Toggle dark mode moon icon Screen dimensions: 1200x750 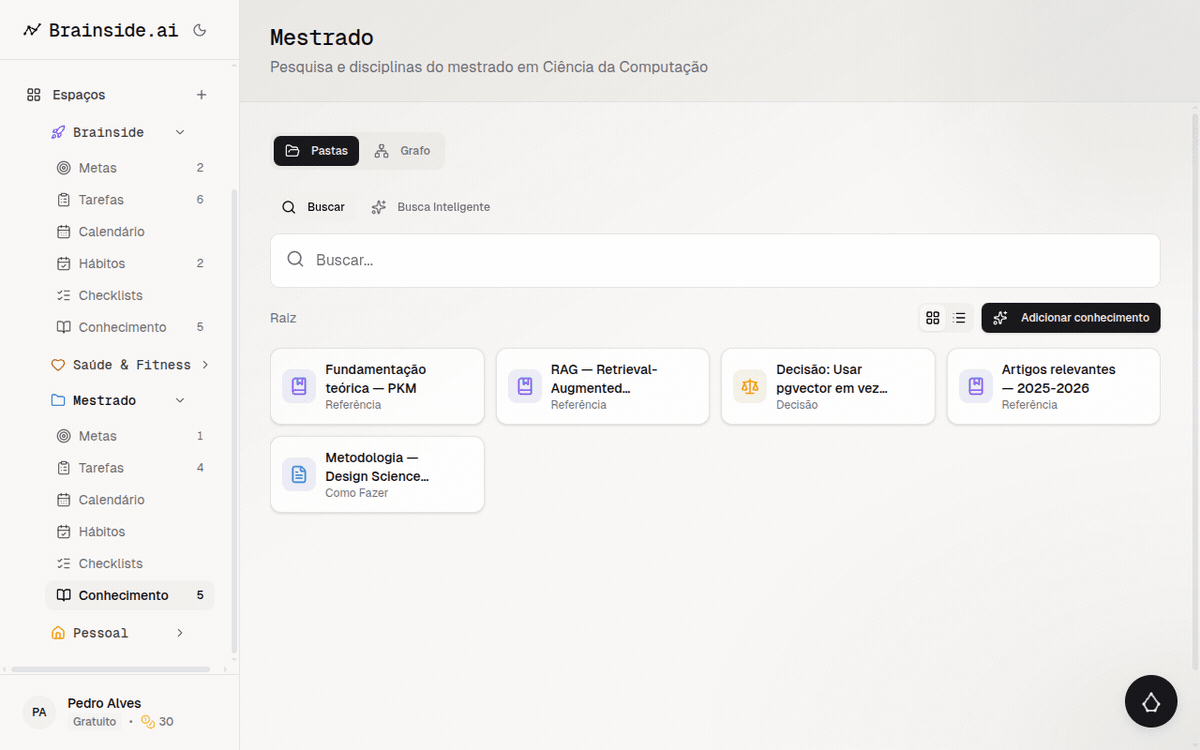click(199, 30)
